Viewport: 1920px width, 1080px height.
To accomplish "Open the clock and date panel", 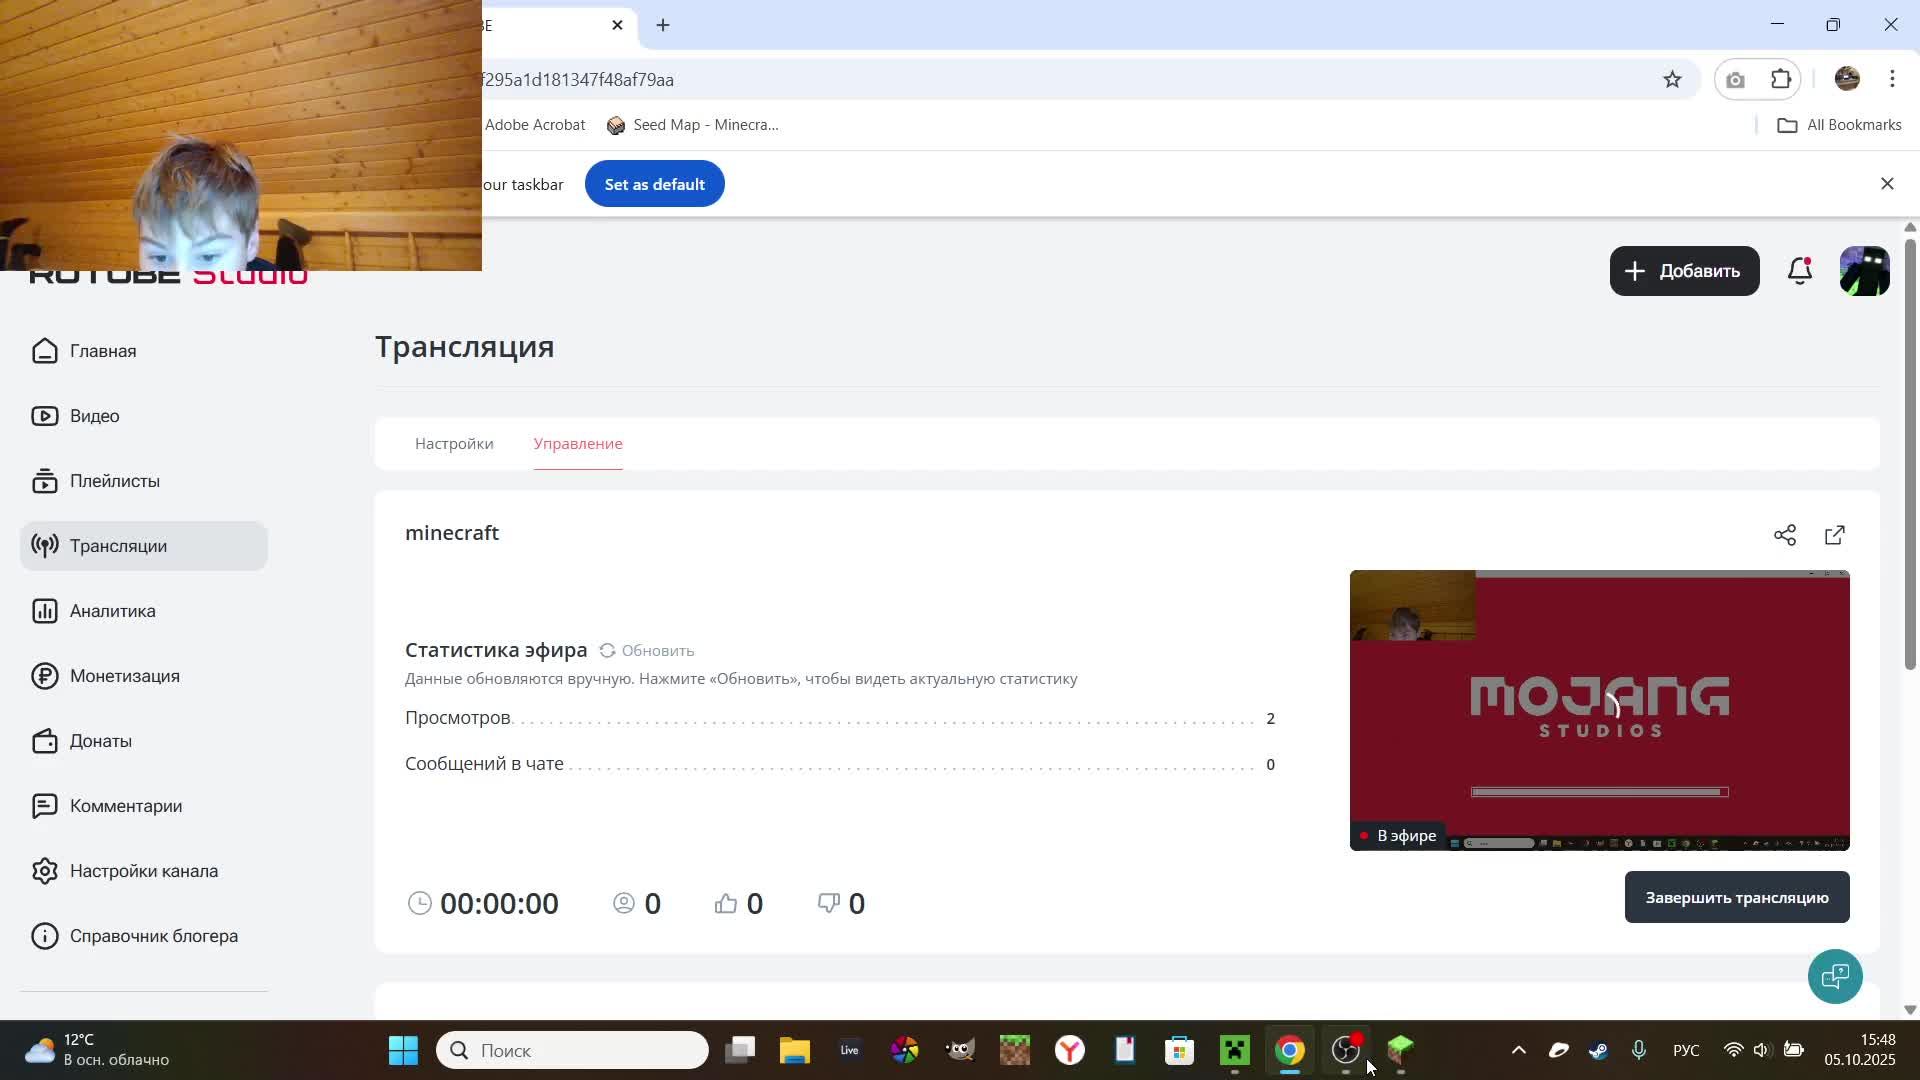I will (x=1859, y=1050).
